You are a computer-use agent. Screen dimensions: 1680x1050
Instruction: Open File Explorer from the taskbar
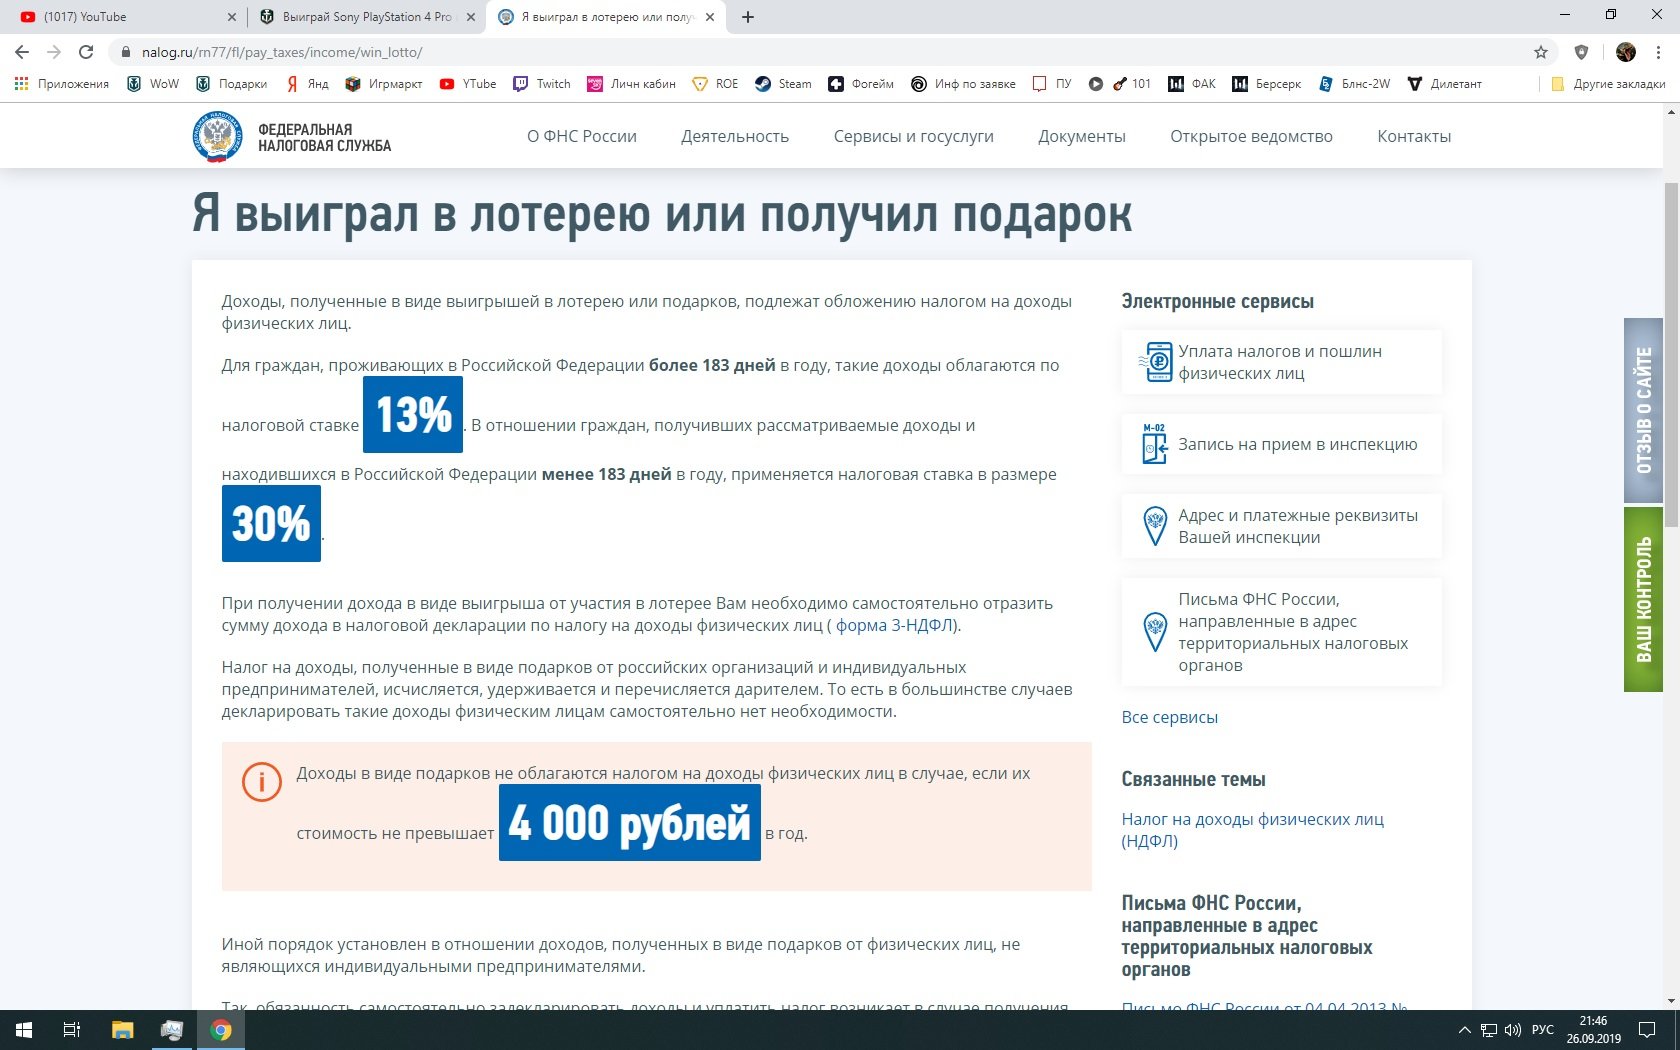122,1030
